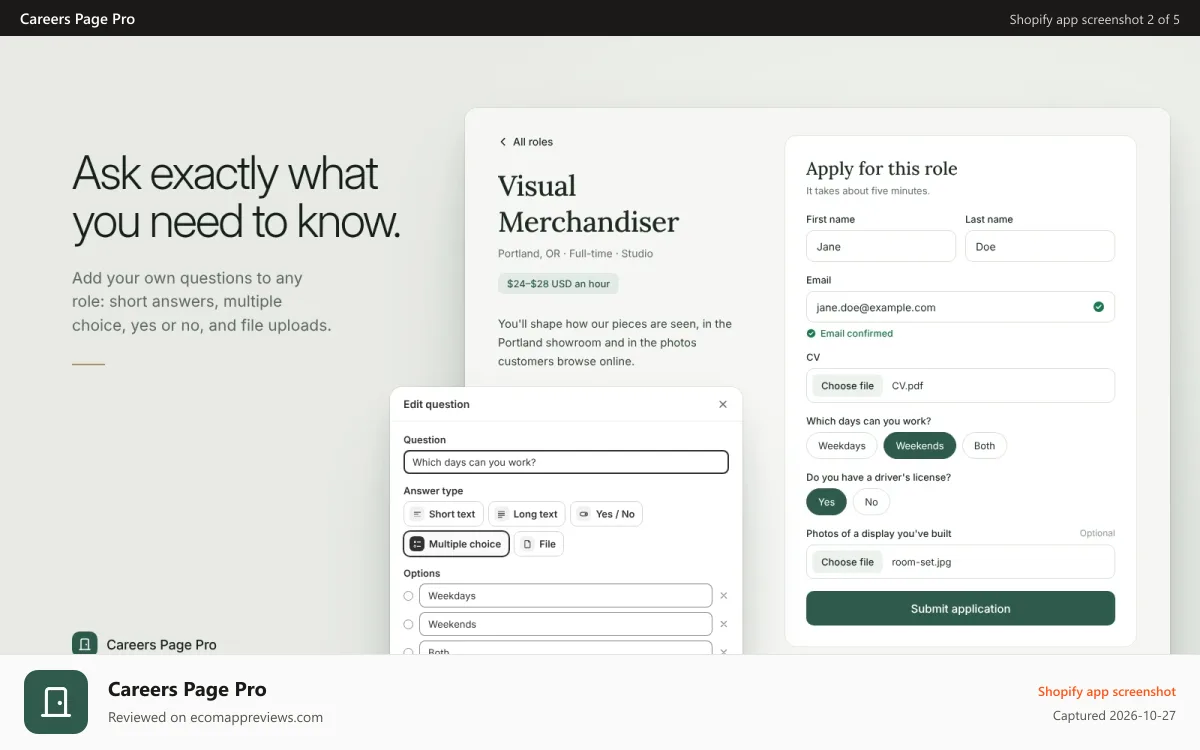Edit the Weekdays option field
The width and height of the screenshot is (1200, 750).
point(566,596)
